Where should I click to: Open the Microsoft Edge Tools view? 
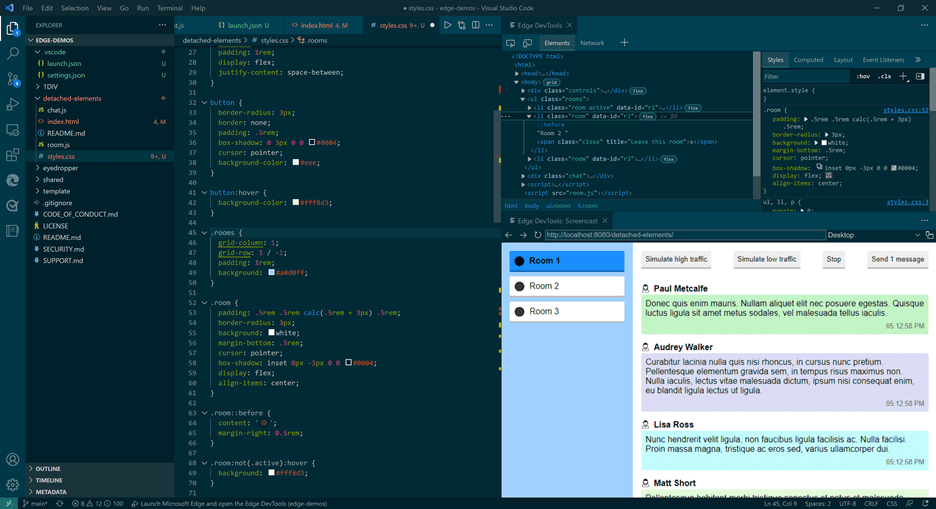pyautogui.click(x=13, y=180)
